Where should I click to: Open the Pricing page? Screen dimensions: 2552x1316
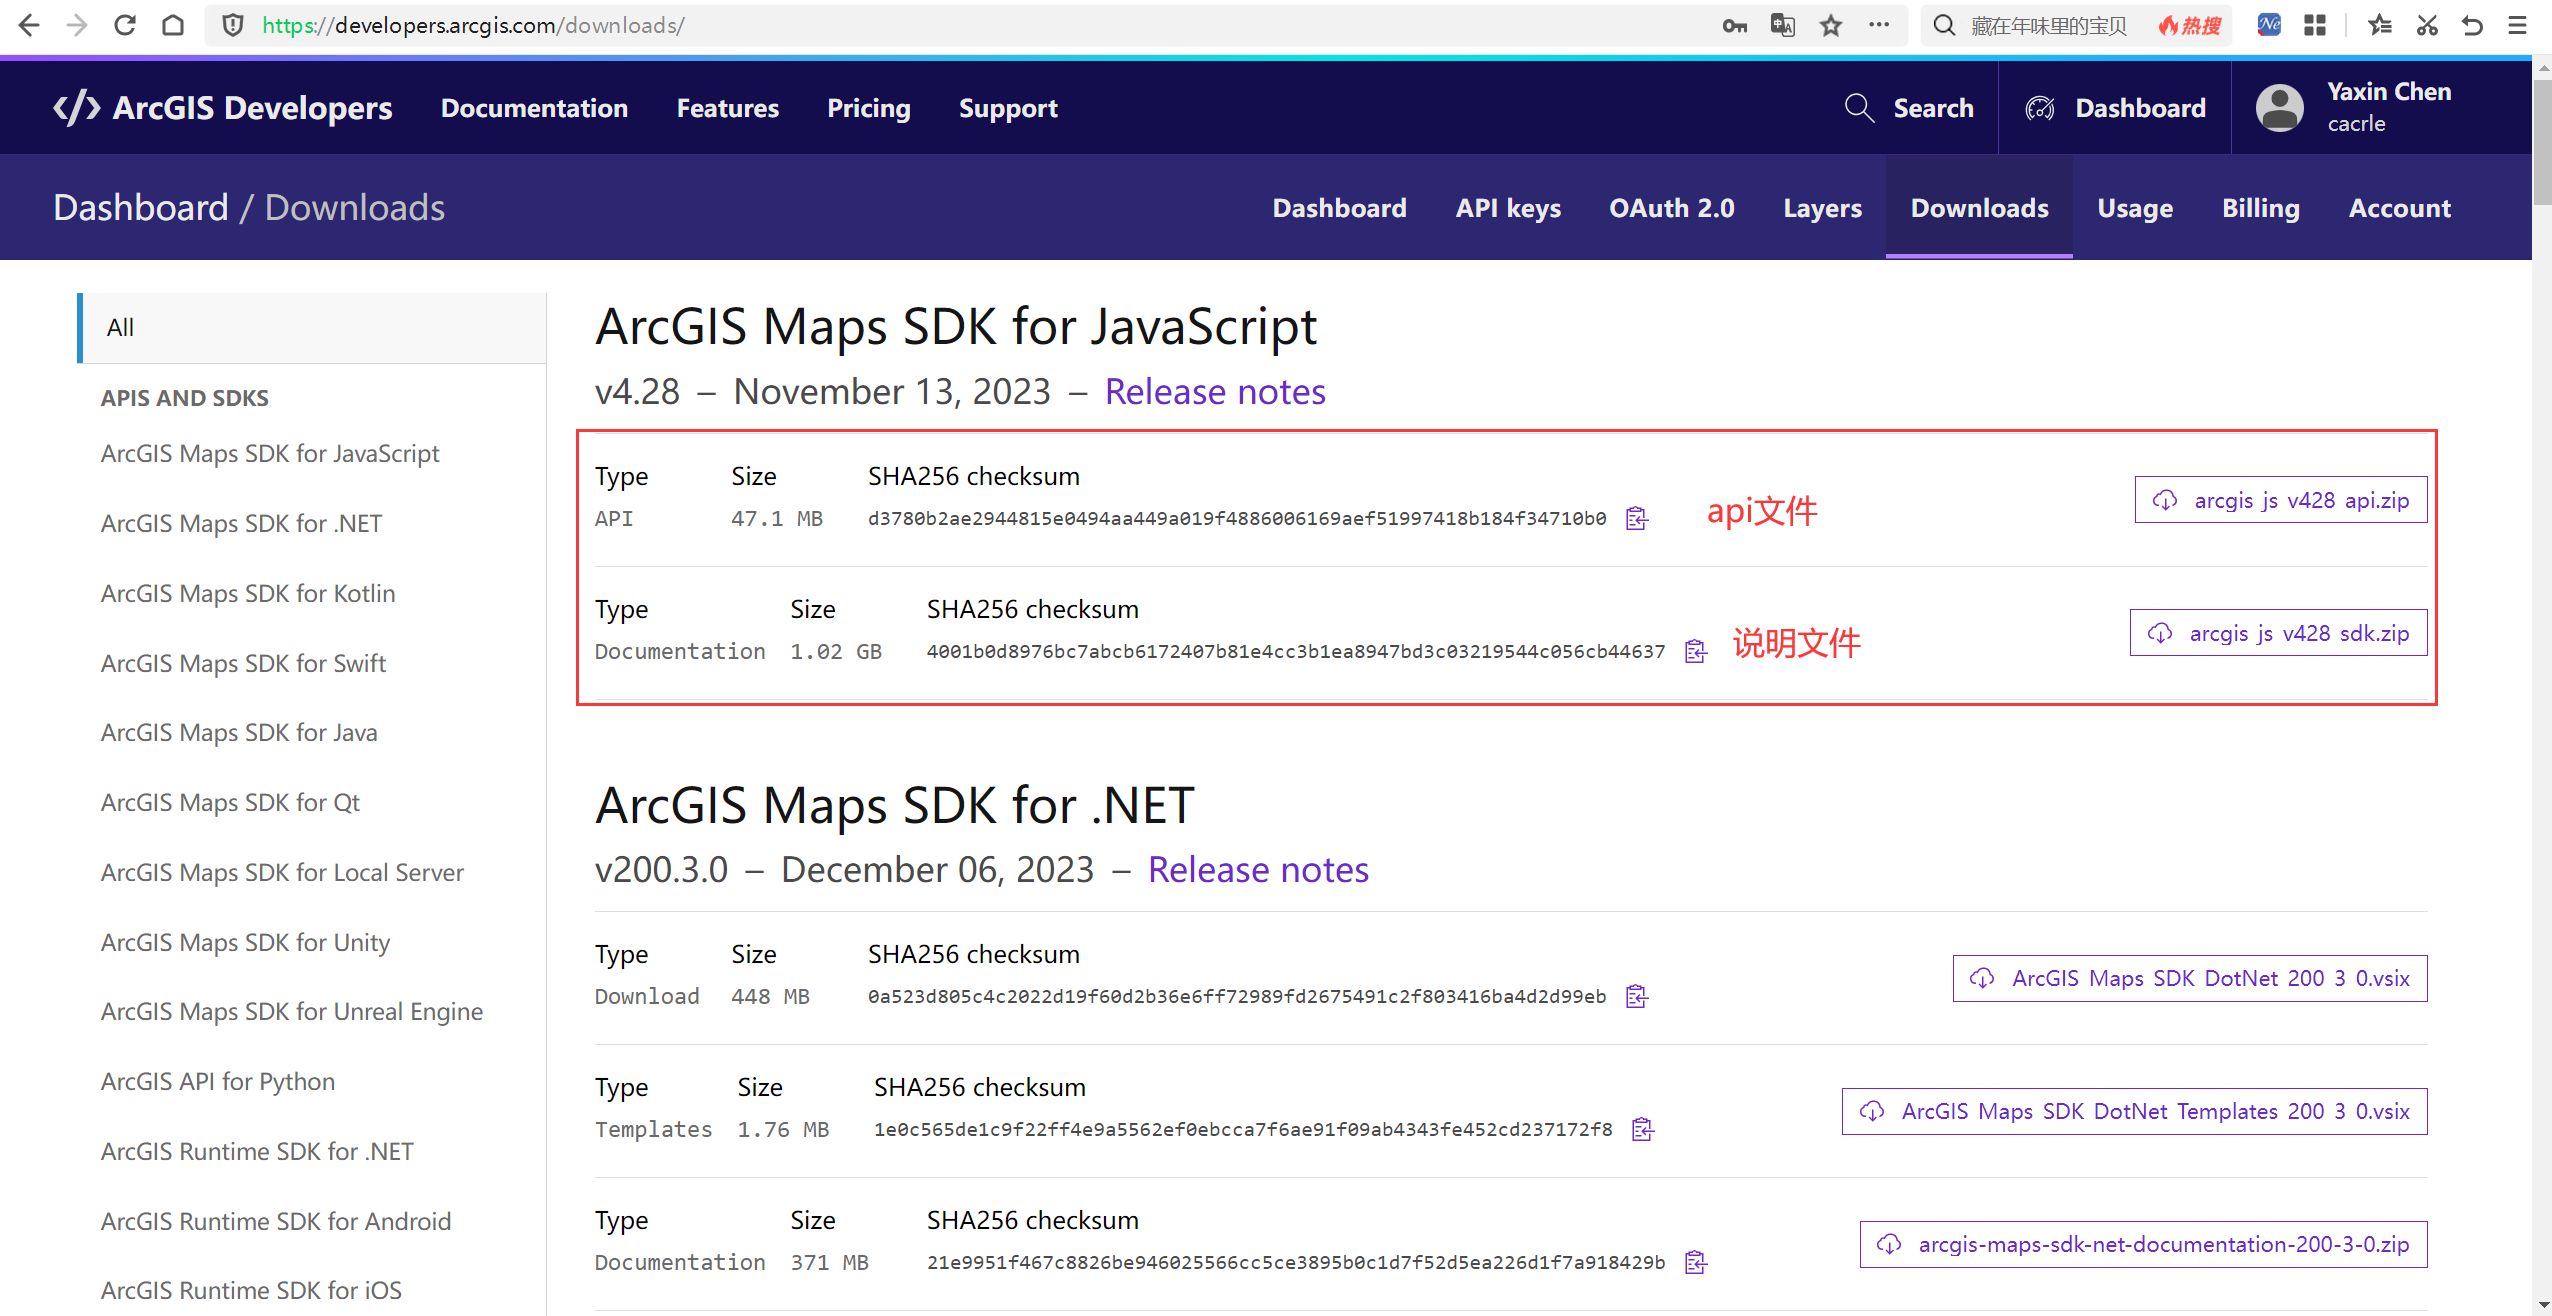click(868, 108)
